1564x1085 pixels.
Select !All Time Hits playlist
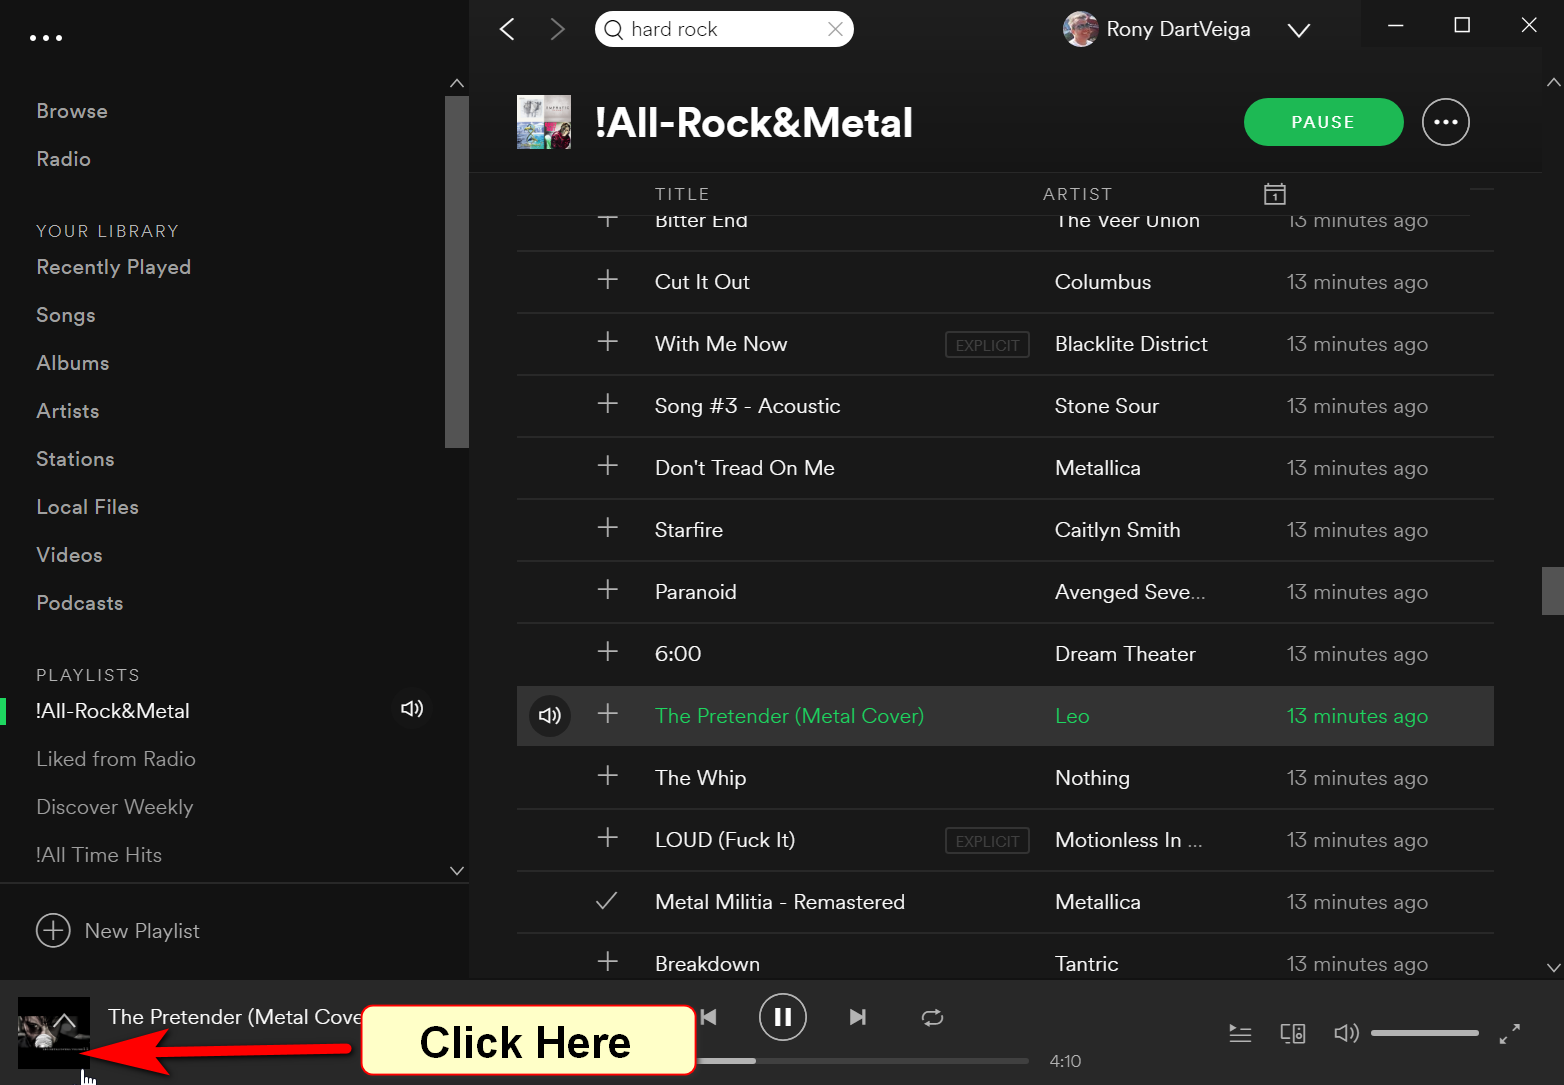pyautogui.click(x=99, y=855)
